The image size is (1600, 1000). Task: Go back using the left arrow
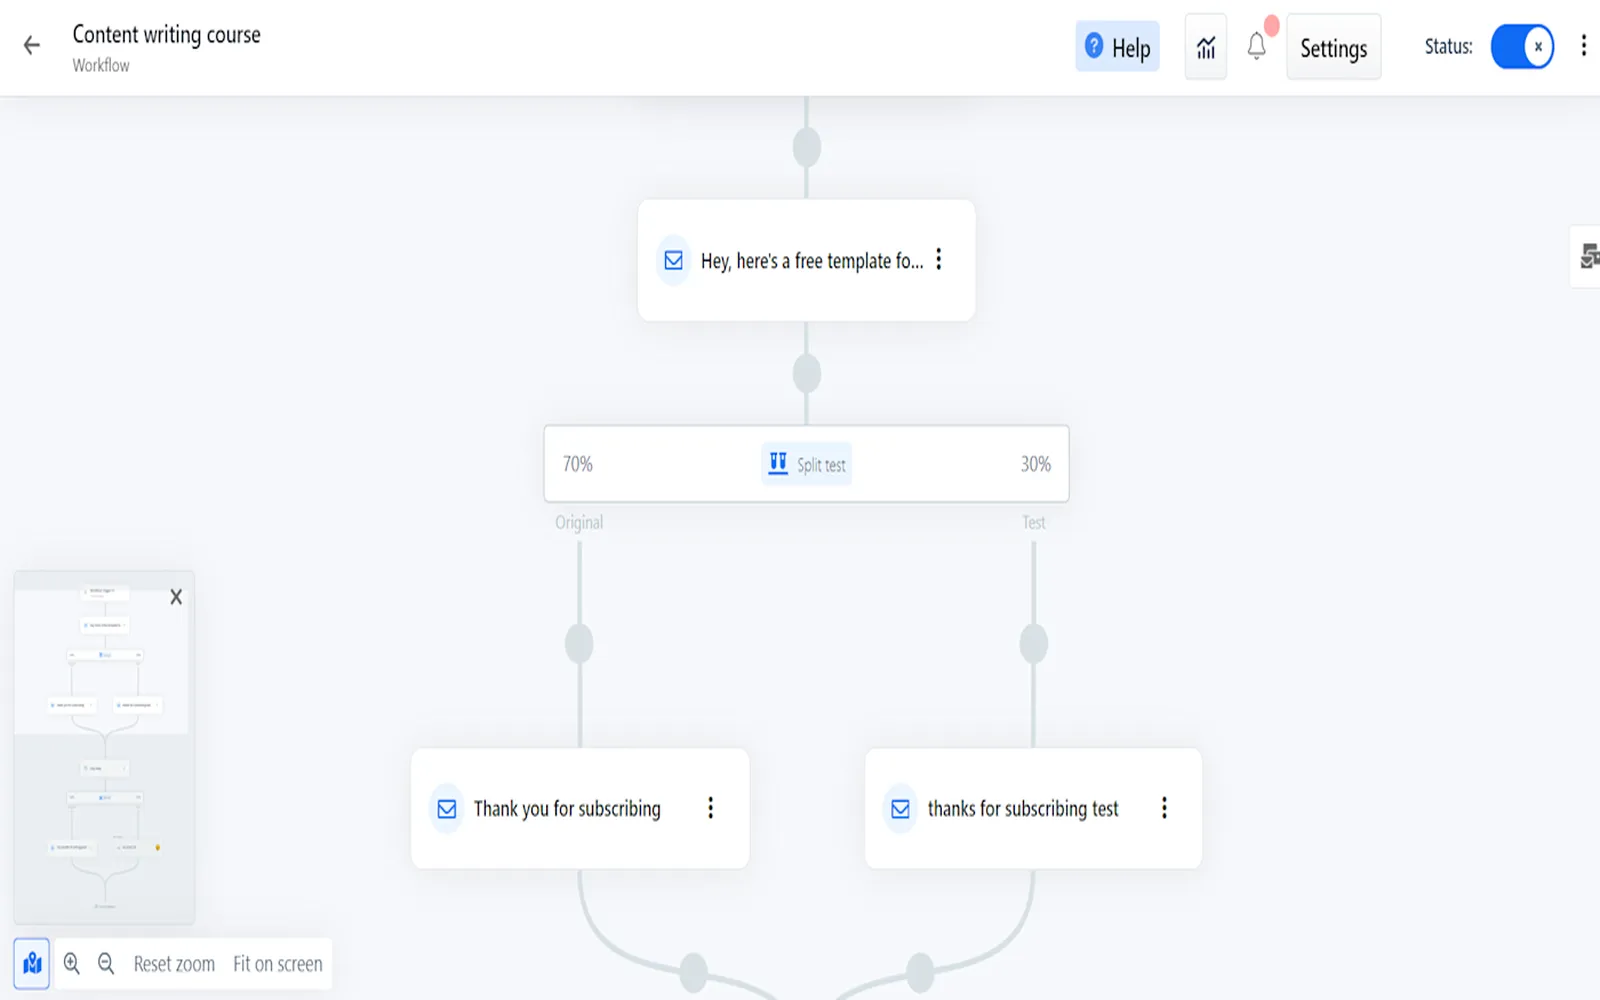(x=32, y=45)
